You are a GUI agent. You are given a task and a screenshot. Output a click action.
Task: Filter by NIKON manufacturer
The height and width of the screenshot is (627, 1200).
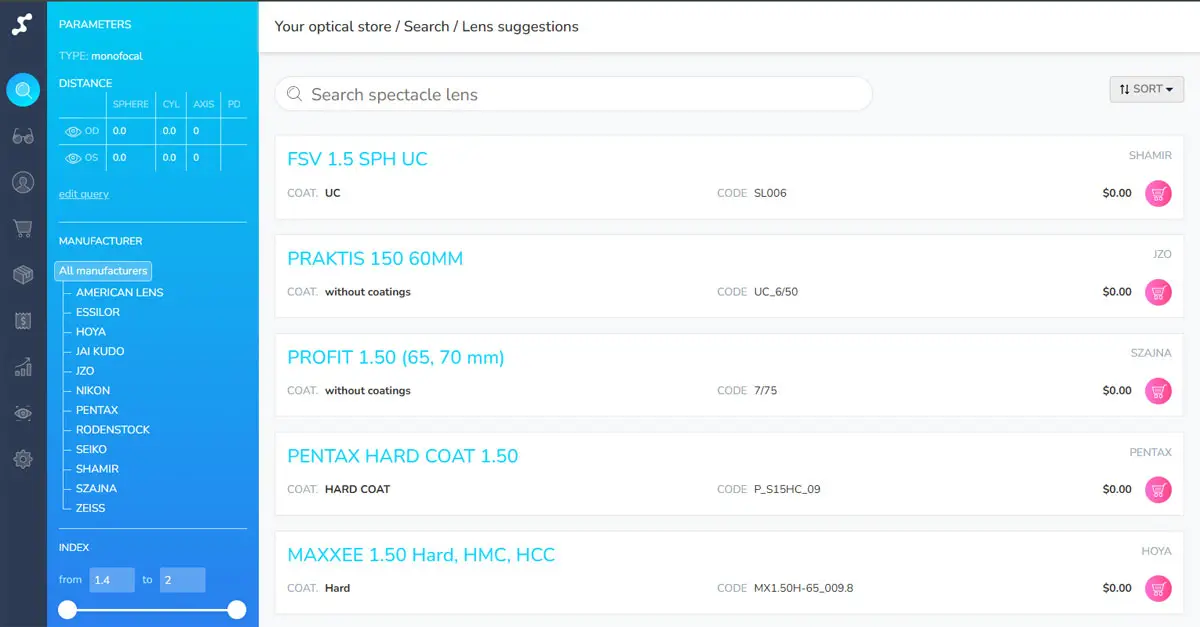click(x=93, y=390)
